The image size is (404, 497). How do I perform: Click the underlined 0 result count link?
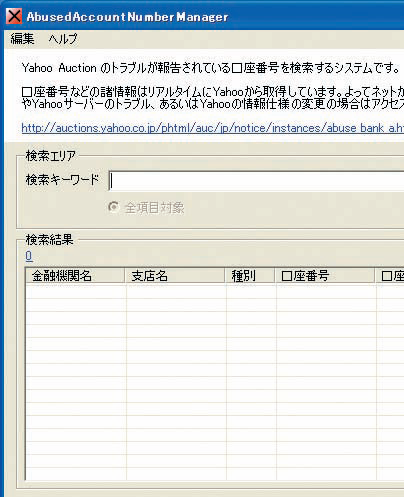(x=29, y=256)
